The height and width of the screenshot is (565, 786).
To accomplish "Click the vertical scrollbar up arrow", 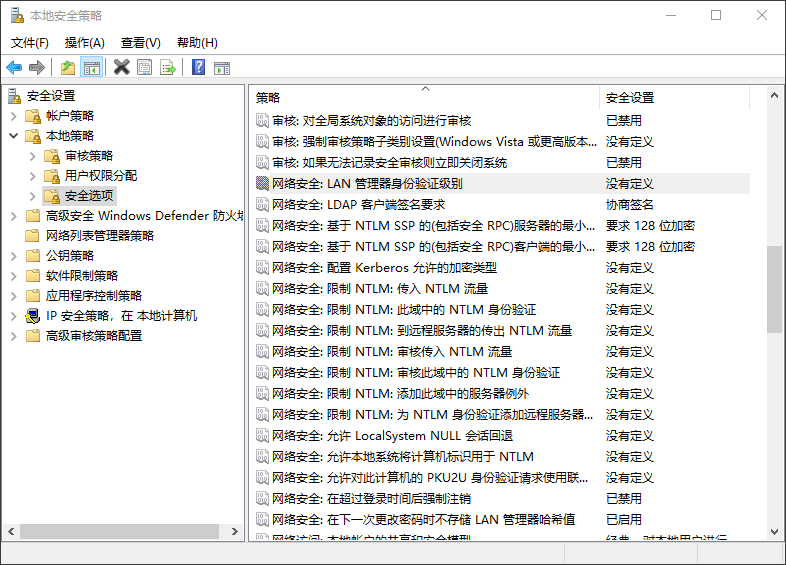I will (774, 95).
